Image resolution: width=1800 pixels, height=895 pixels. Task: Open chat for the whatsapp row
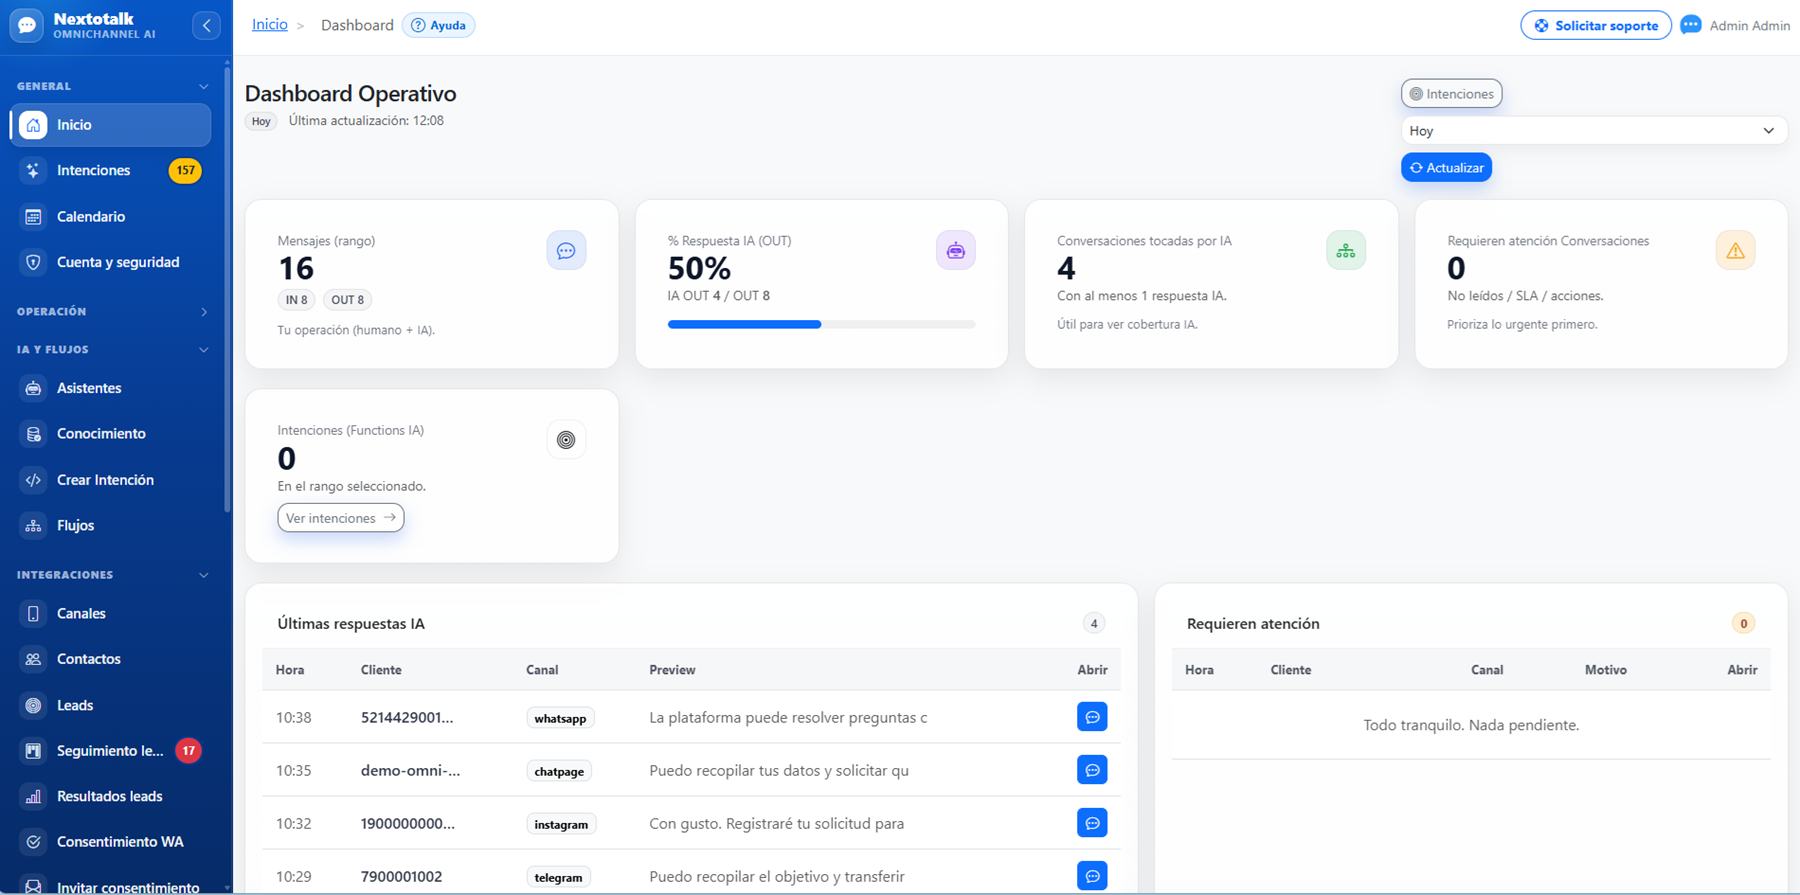pos(1092,717)
